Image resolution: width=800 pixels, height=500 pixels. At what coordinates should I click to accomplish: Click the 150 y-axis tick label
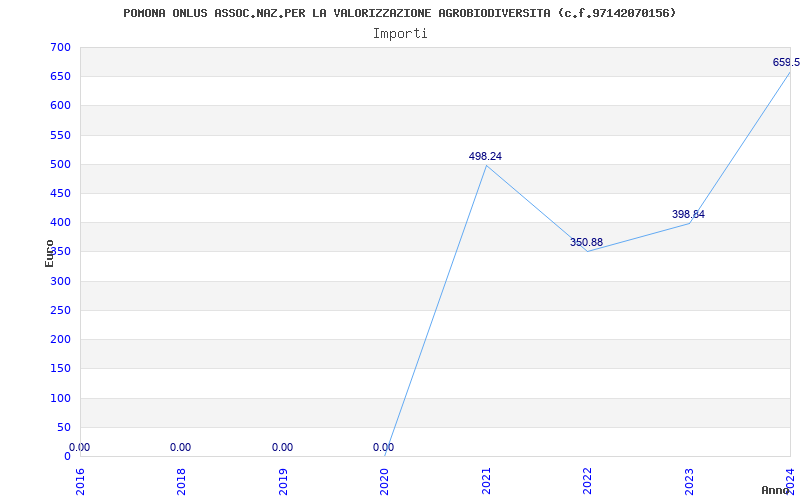61,368
